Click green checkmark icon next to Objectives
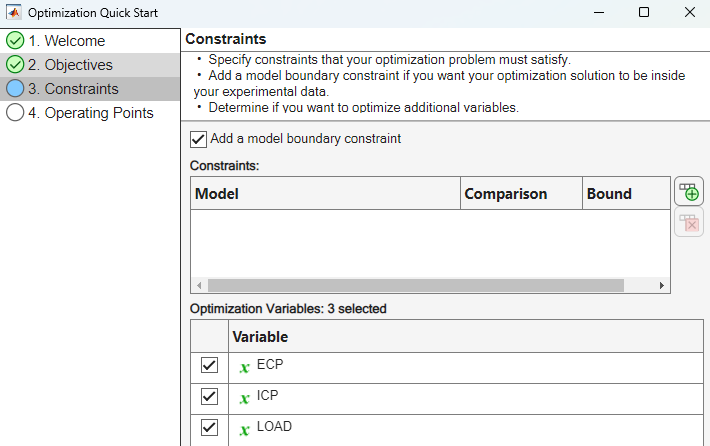Viewport: 710px width, 446px height. pyautogui.click(x=15, y=65)
